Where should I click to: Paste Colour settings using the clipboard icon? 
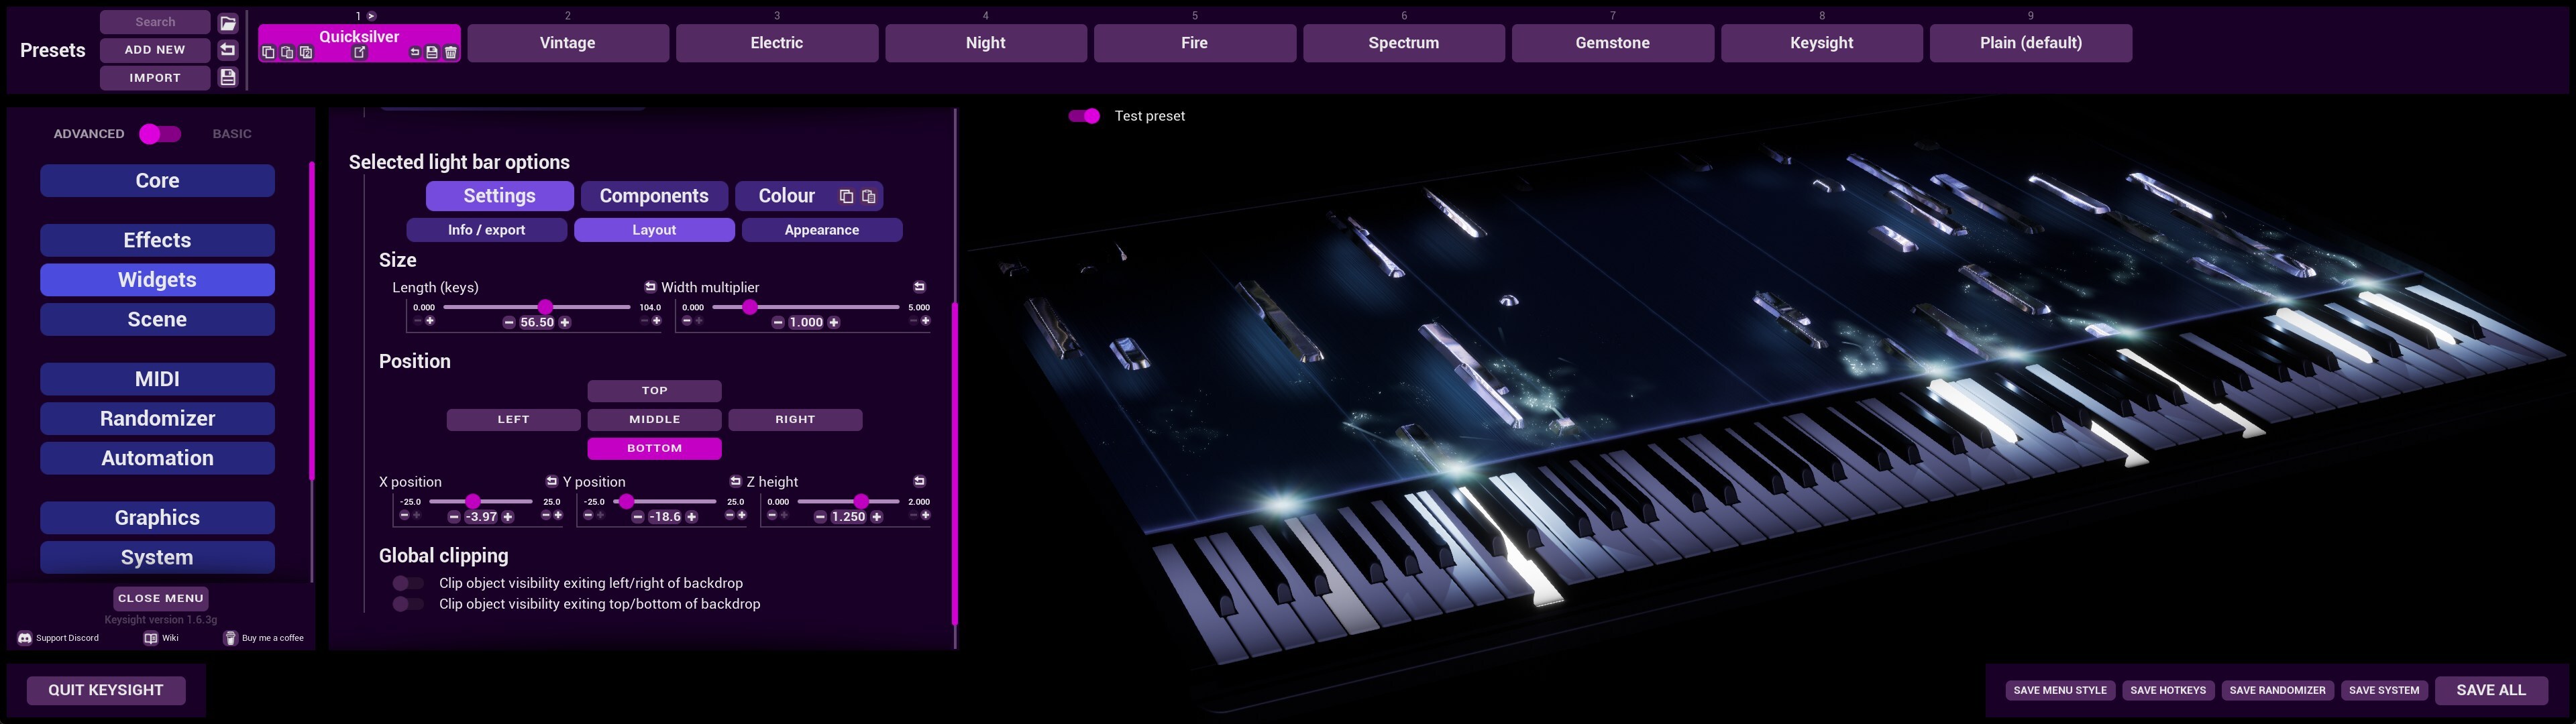[869, 197]
